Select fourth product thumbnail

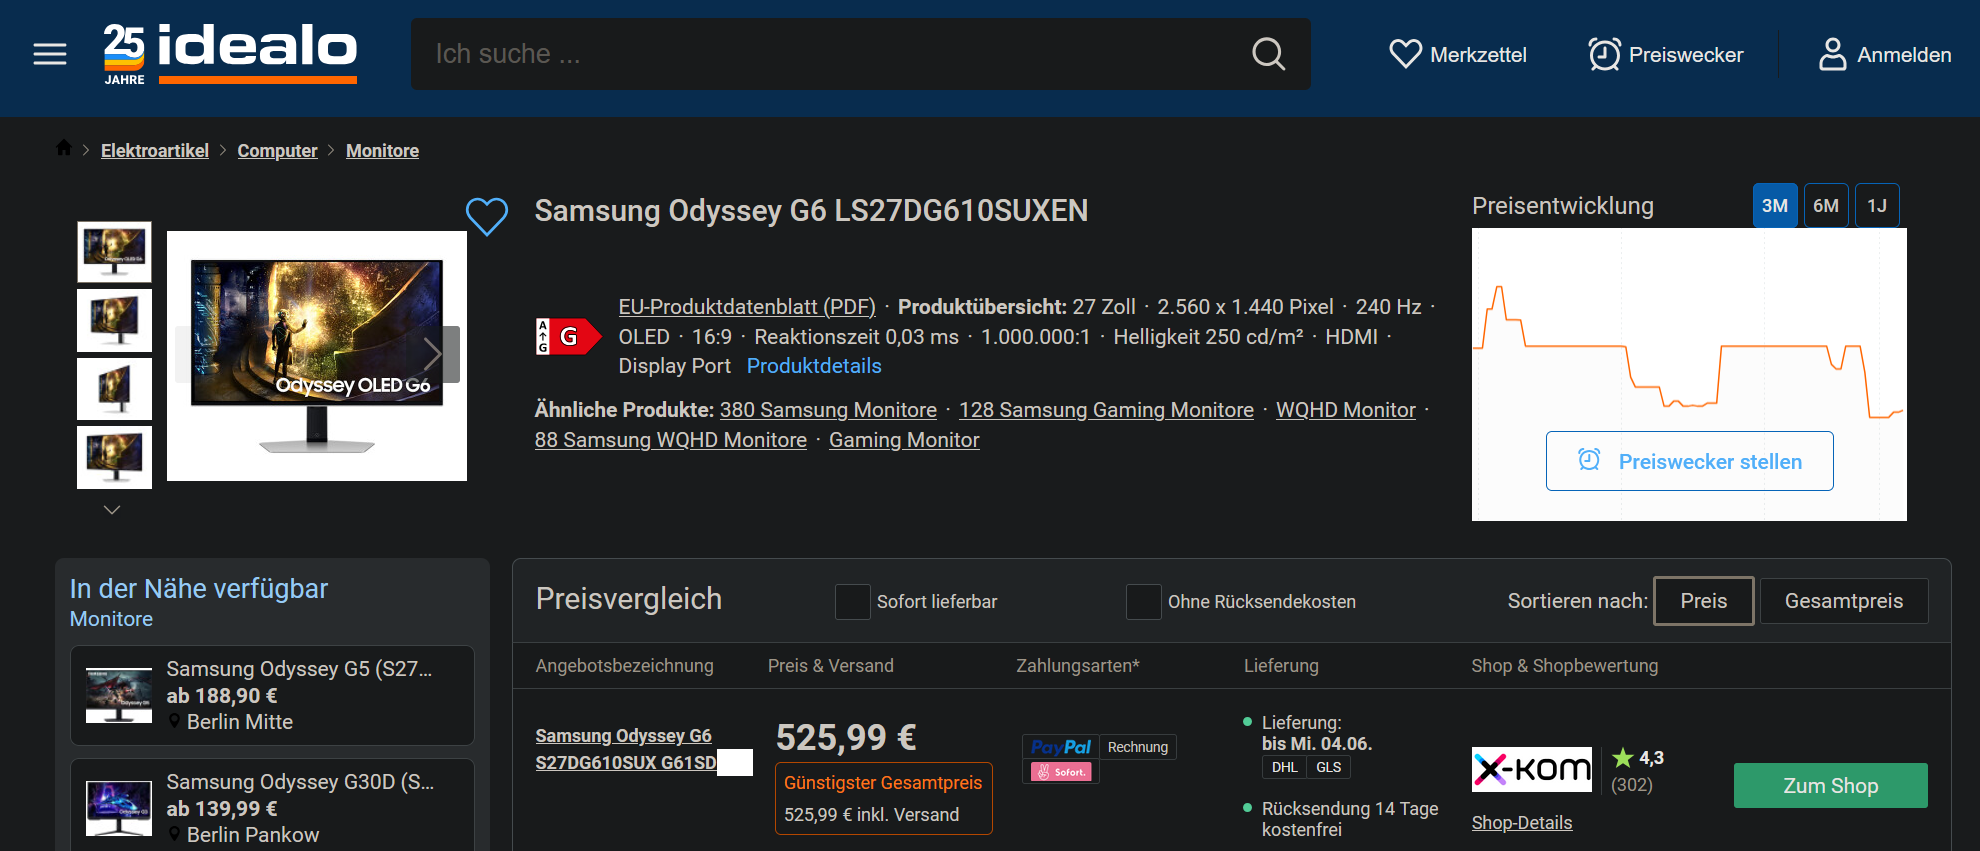click(x=114, y=457)
